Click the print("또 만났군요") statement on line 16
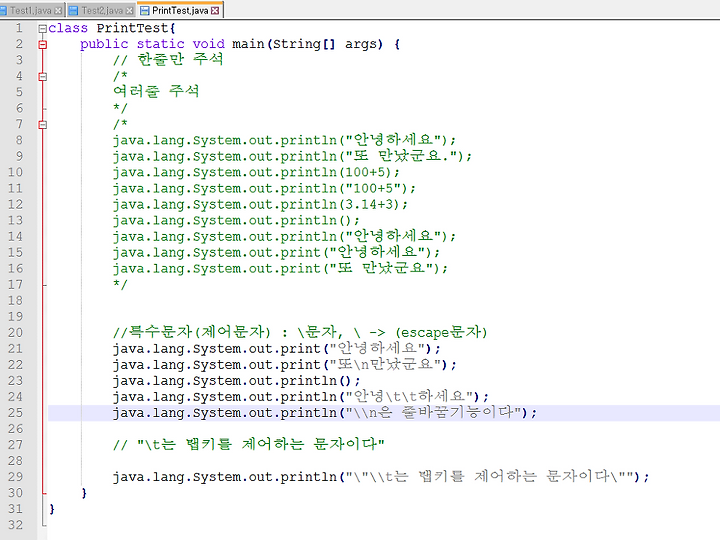This screenshot has width=720, height=540. (281, 269)
